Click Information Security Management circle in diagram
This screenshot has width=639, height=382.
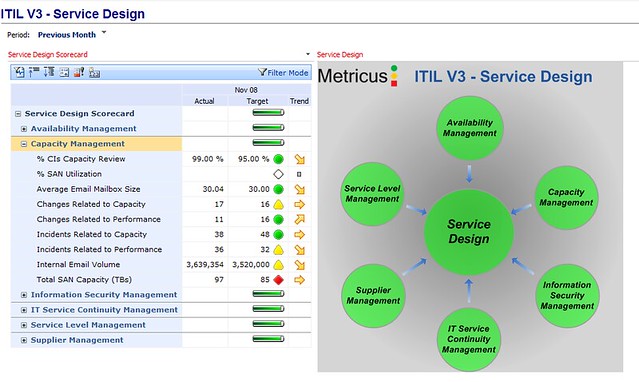coord(567,296)
